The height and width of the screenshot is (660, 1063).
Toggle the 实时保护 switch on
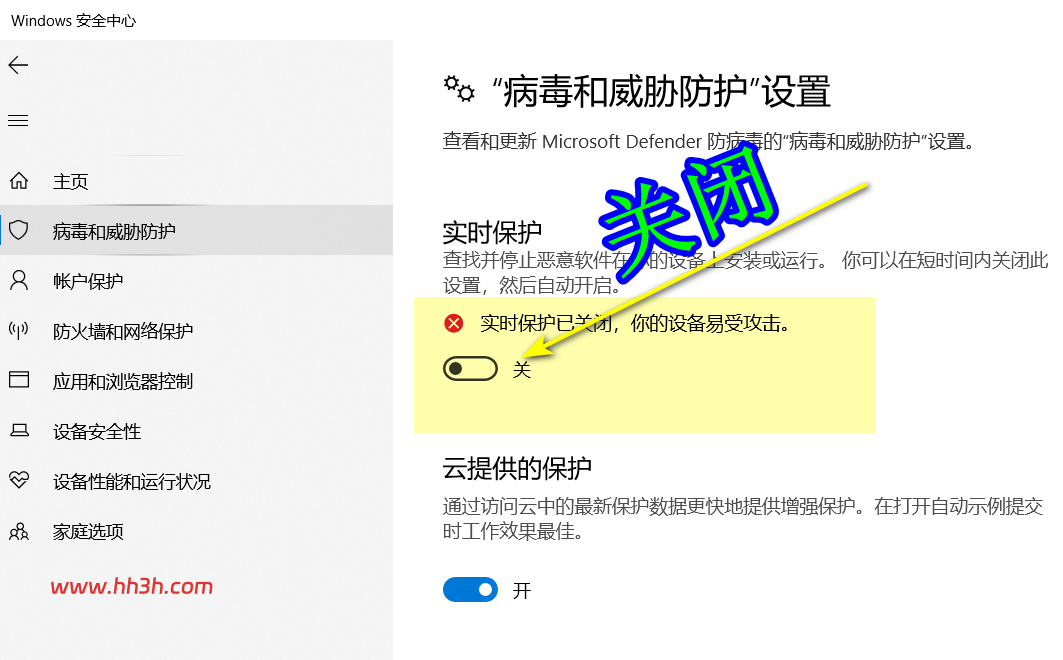(x=470, y=369)
